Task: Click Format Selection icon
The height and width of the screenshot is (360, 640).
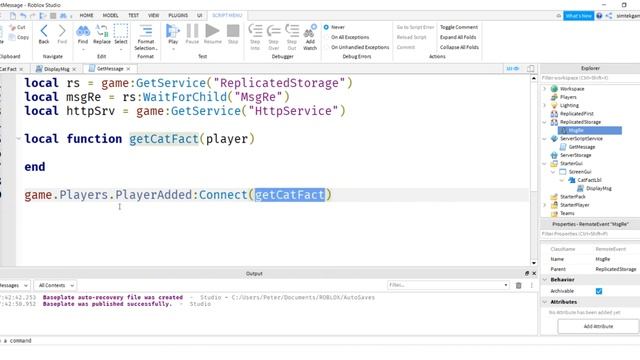Action: pyautogui.click(x=146, y=31)
